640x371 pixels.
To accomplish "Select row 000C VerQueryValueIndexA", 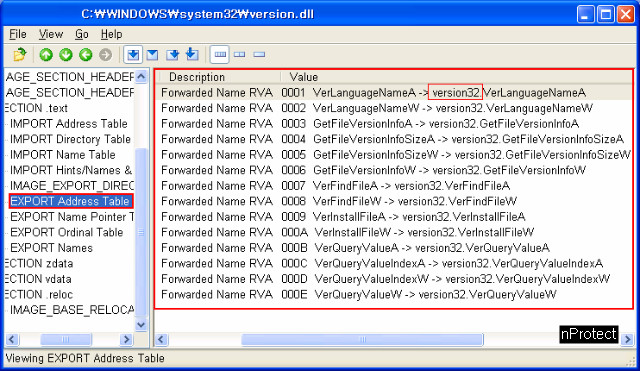I will click(394, 263).
